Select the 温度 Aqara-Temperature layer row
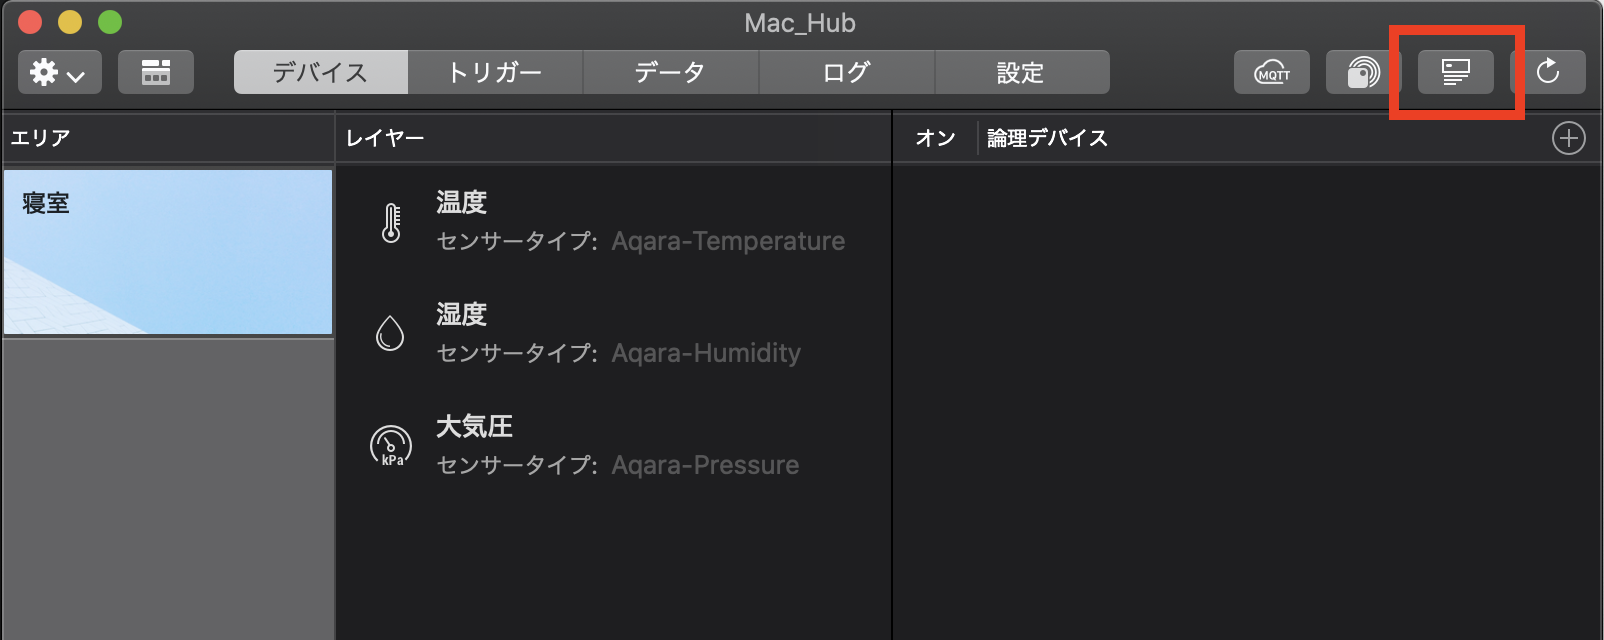This screenshot has width=1604, height=640. [x=613, y=222]
